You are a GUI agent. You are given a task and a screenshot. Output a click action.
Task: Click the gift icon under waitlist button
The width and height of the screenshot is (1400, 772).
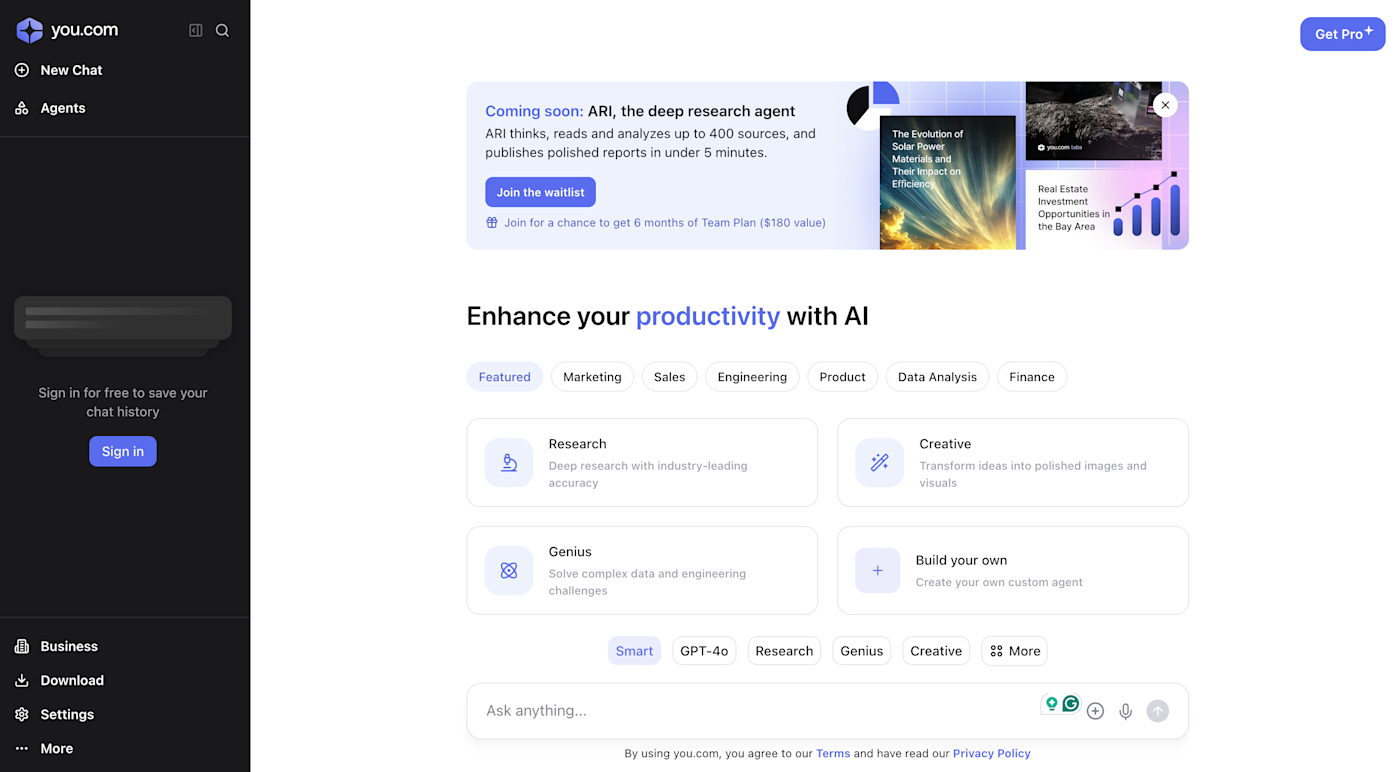[492, 223]
